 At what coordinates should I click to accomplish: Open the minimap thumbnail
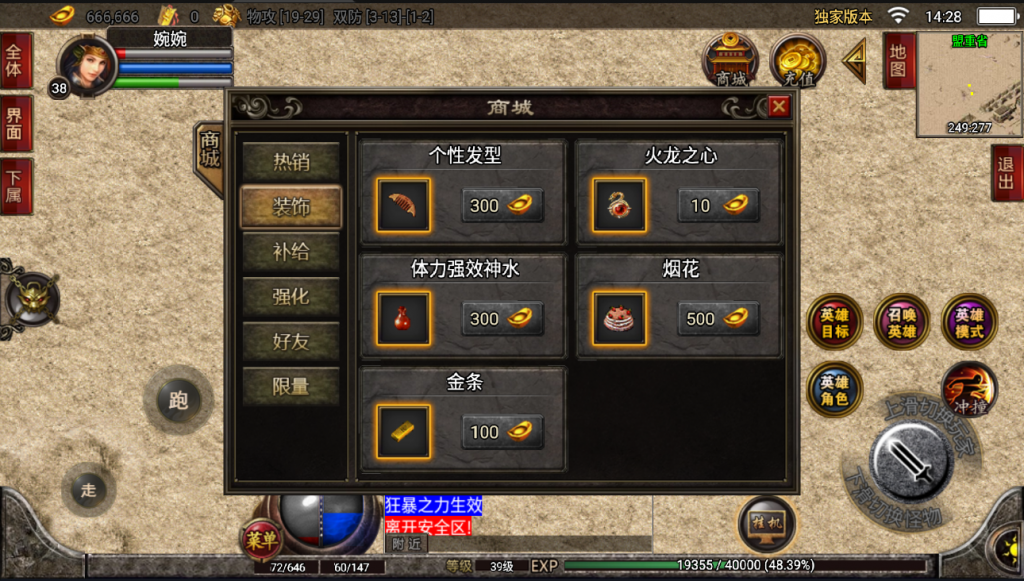[969, 84]
